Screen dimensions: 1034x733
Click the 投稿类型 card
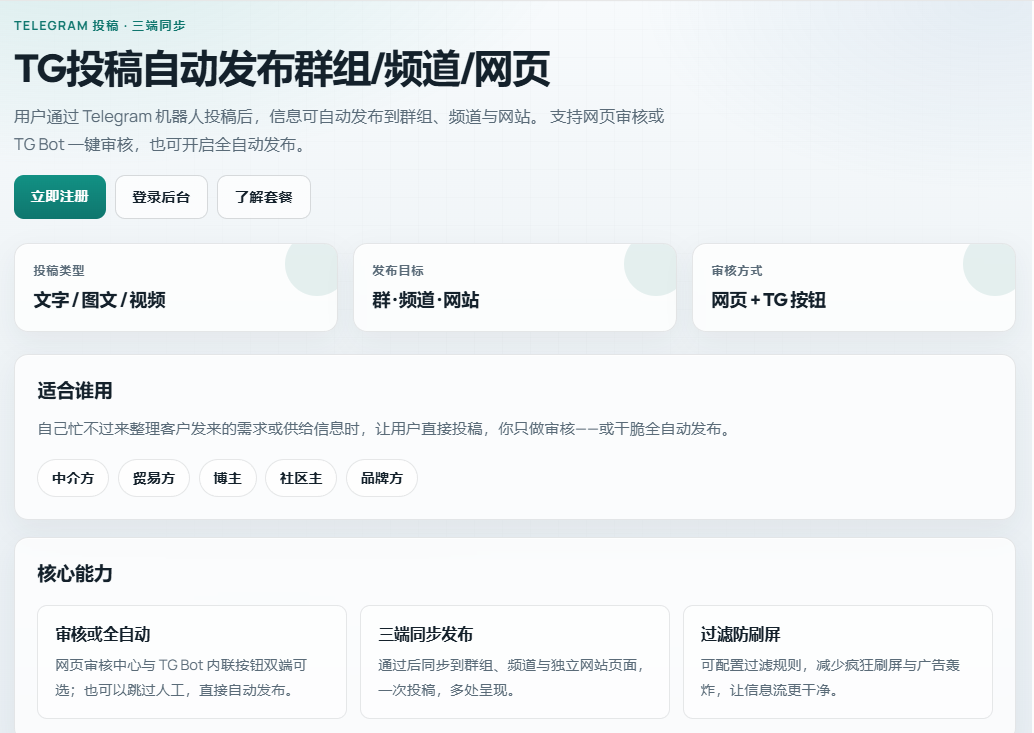coord(176,287)
